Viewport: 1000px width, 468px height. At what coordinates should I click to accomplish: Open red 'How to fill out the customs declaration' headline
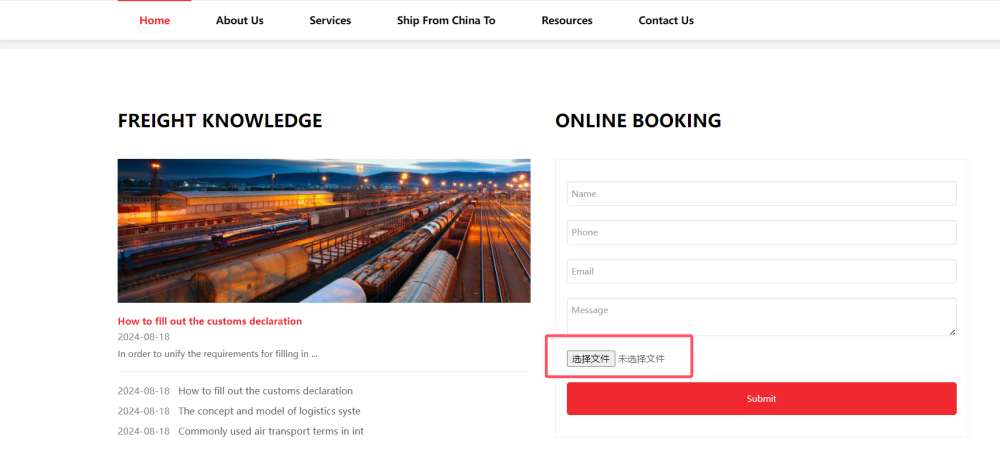[x=210, y=321]
